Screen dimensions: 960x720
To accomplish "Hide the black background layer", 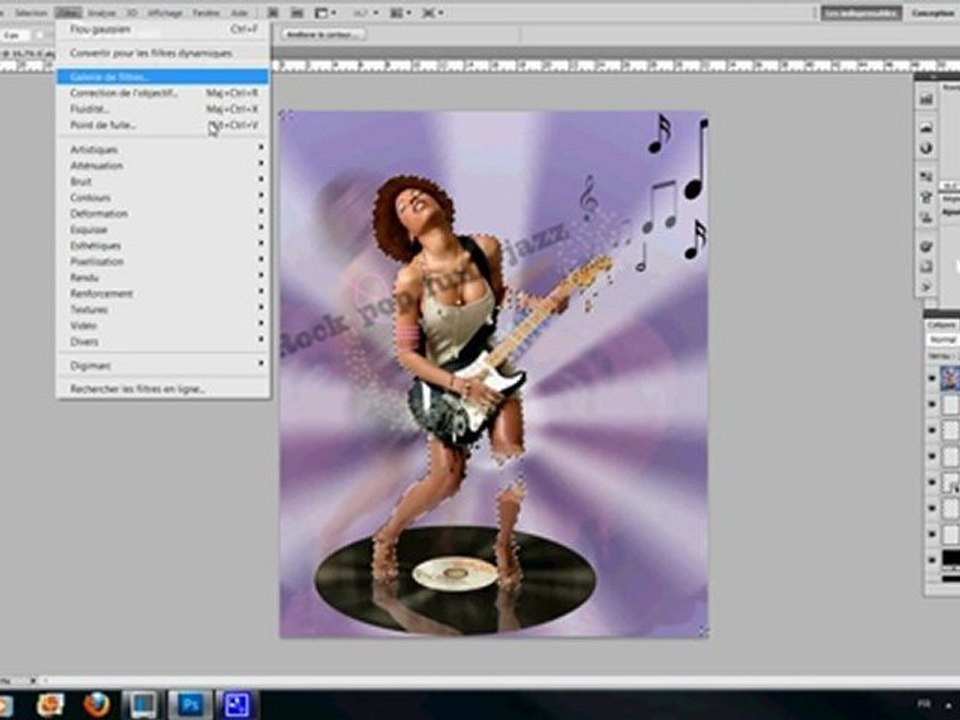I will [932, 560].
